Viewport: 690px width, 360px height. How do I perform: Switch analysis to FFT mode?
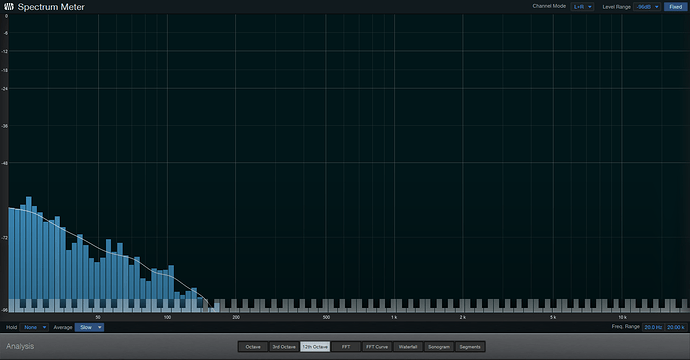pyautogui.click(x=346, y=347)
